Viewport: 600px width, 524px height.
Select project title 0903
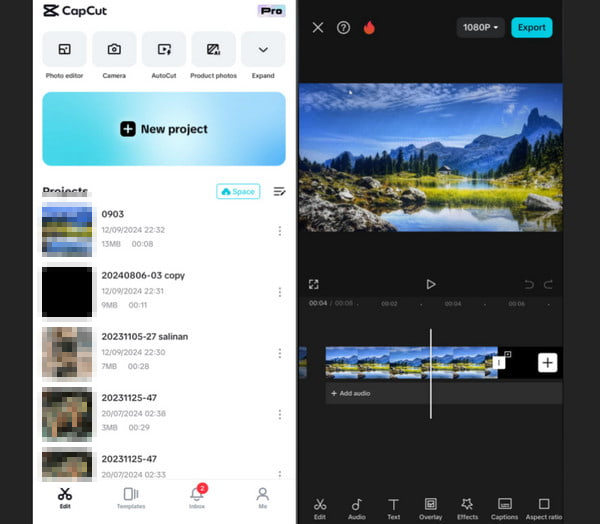pyautogui.click(x=112, y=214)
